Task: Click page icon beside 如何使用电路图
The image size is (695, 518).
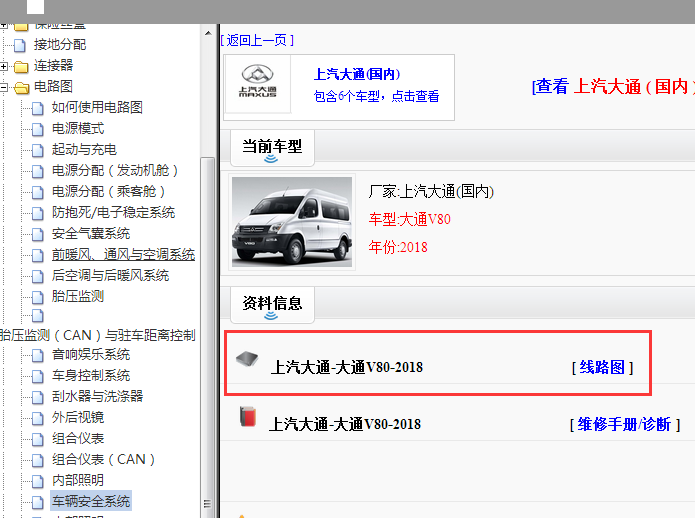Action: point(38,108)
